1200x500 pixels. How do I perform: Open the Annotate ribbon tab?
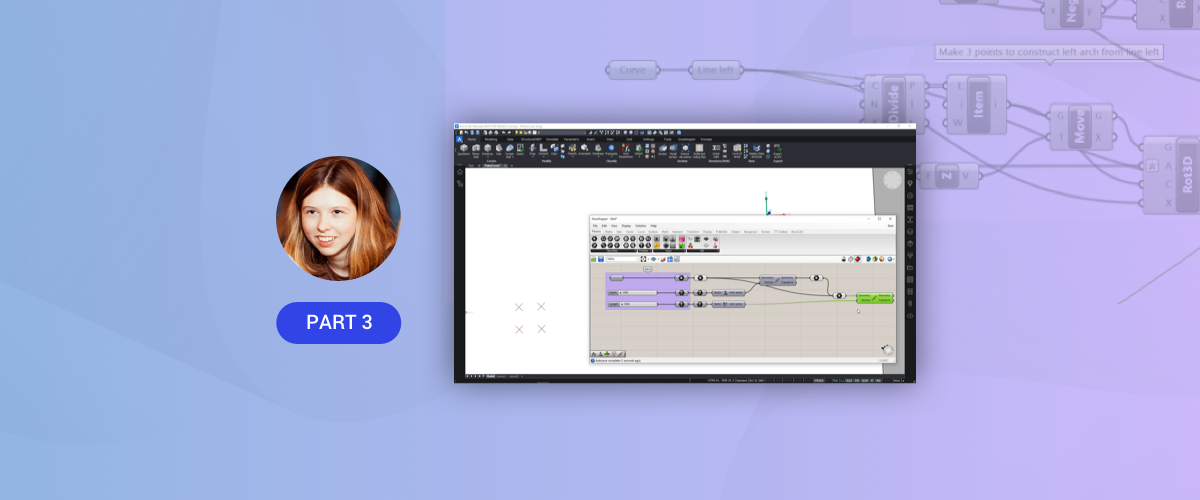552,139
